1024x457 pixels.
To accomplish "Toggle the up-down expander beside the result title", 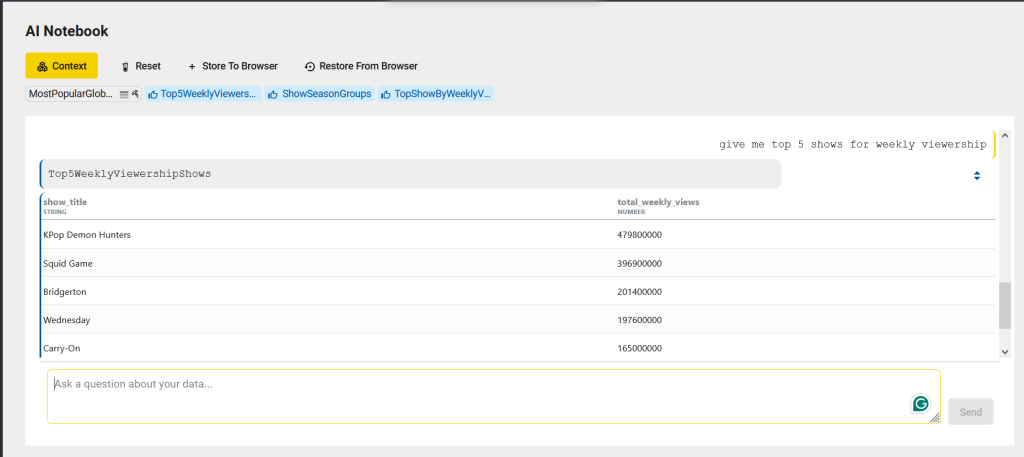I will click(x=976, y=176).
